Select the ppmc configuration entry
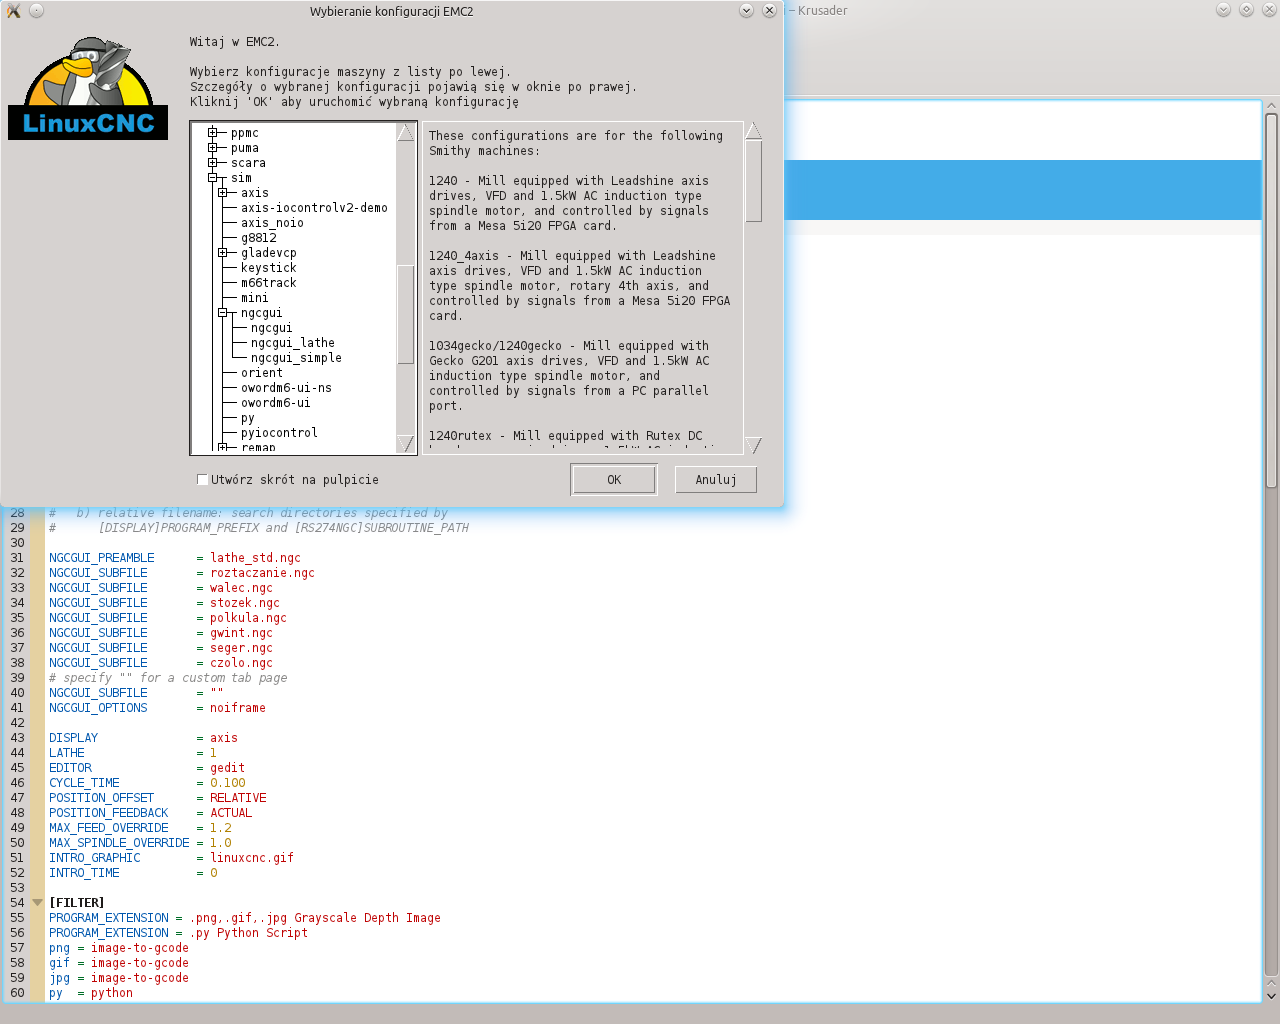Image resolution: width=1280 pixels, height=1024 pixels. pyautogui.click(x=244, y=133)
